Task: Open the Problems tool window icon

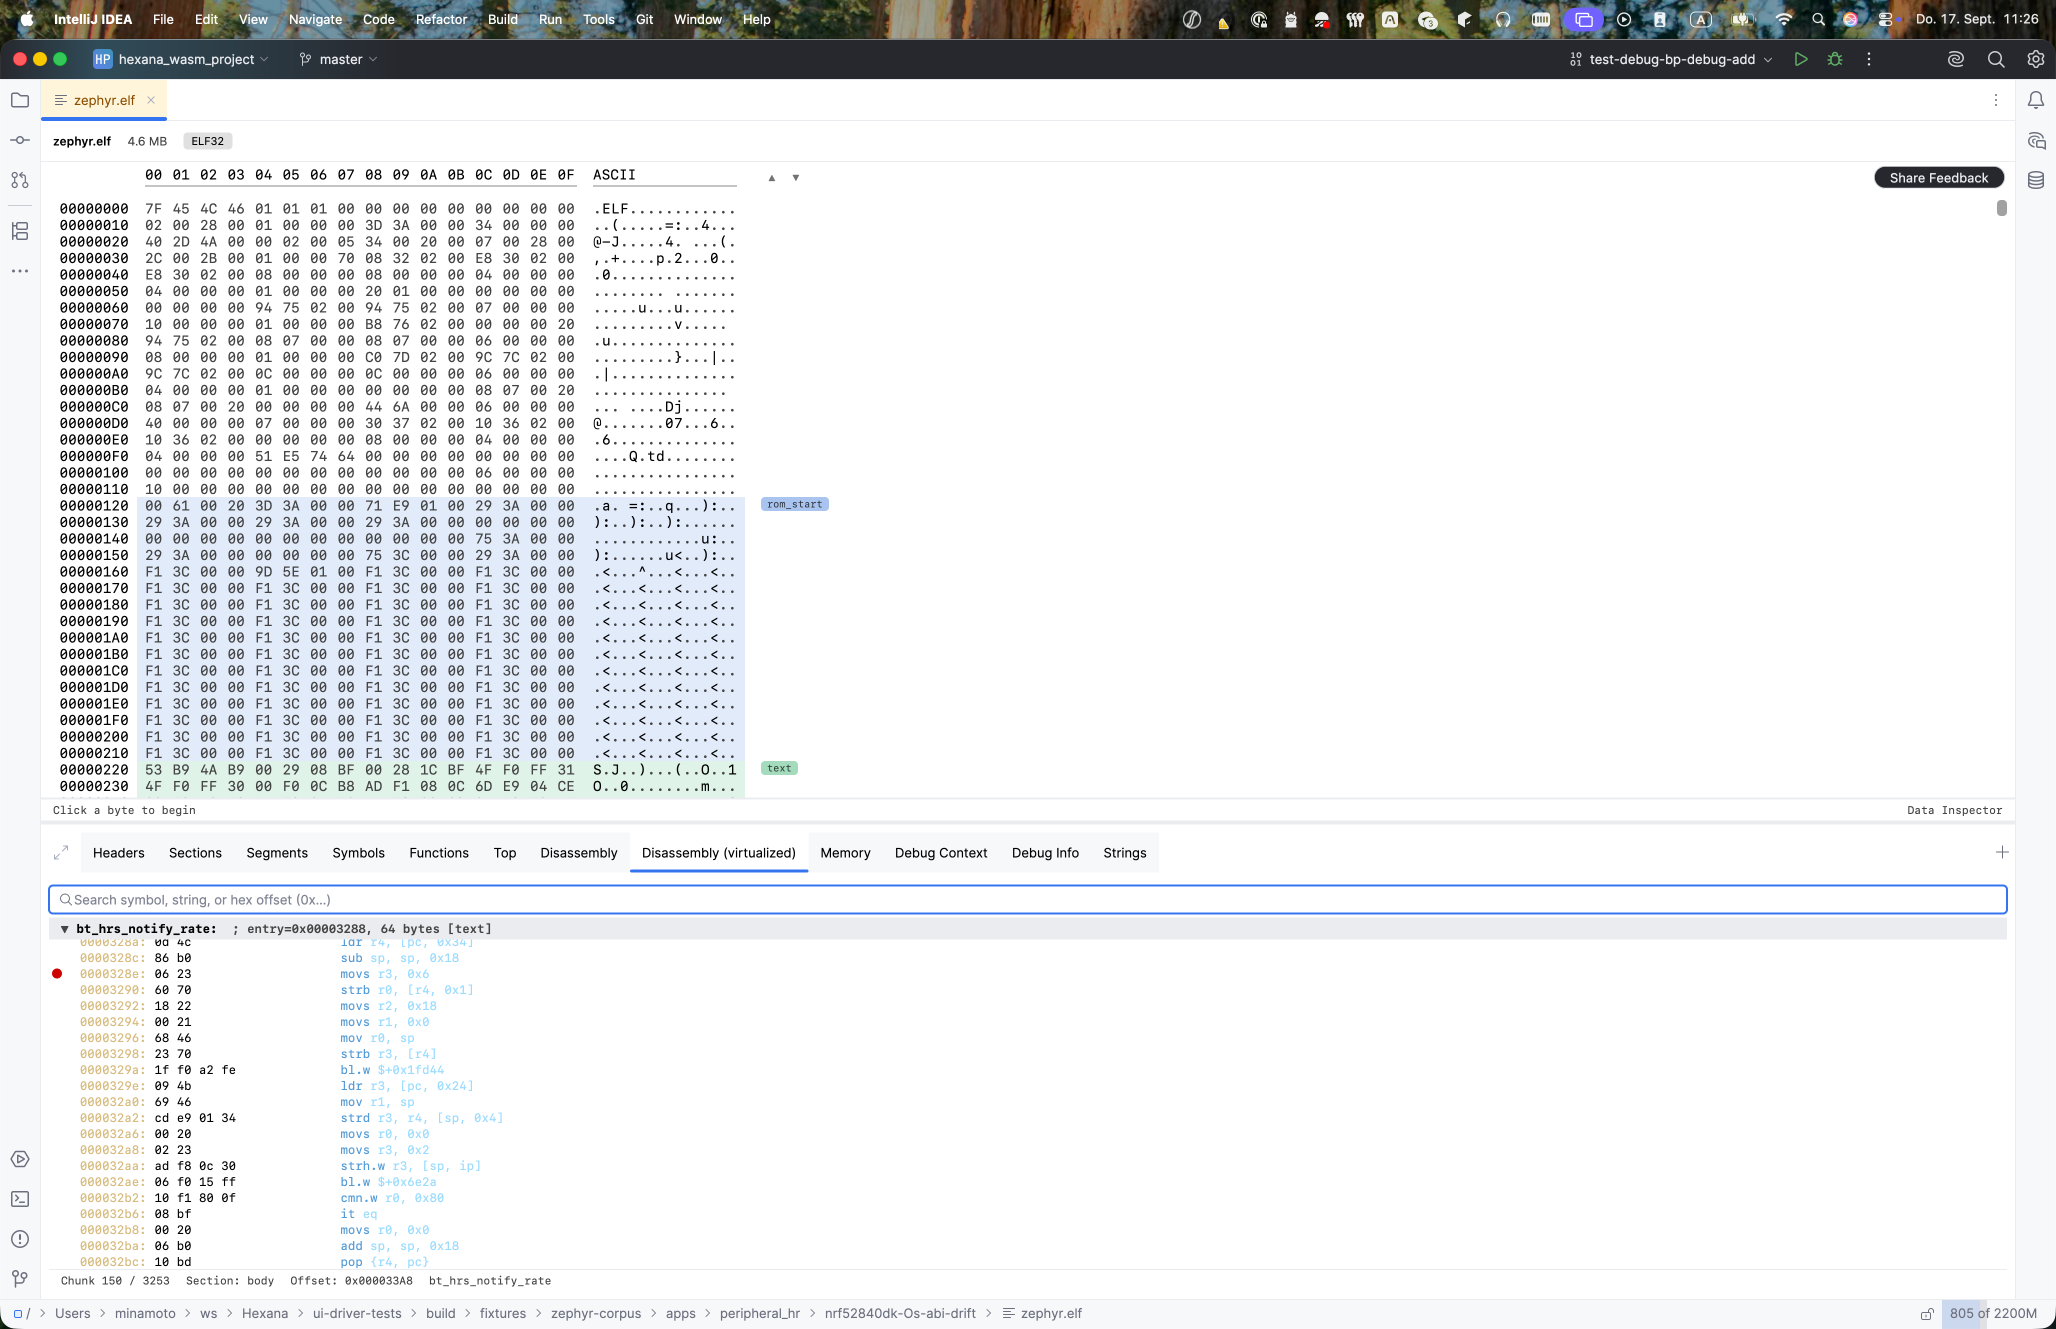Action: pos(20,1239)
